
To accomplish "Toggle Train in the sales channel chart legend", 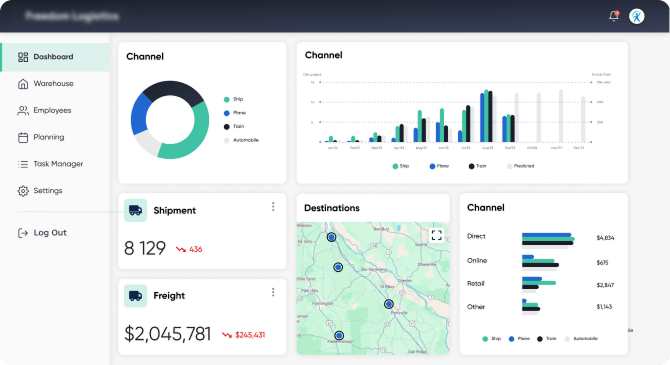I will (547, 339).
